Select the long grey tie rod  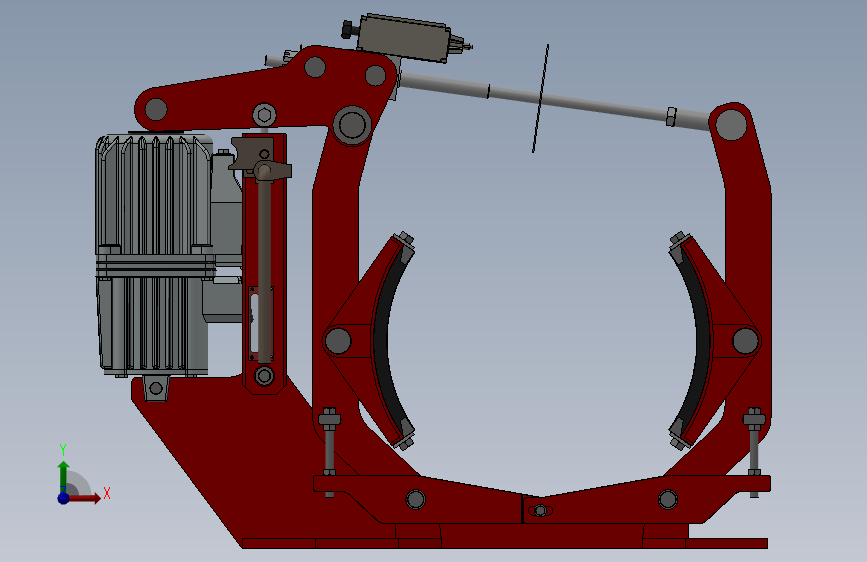[x=553, y=101]
